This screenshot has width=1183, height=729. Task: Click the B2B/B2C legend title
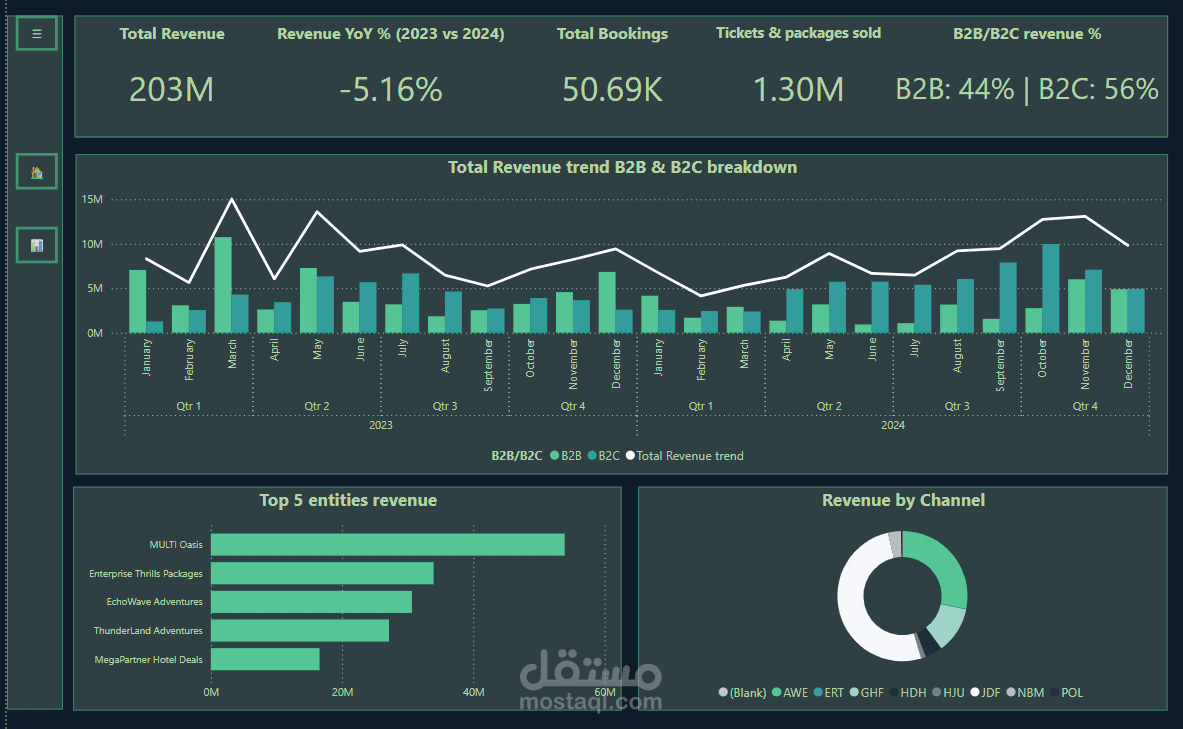click(x=517, y=456)
